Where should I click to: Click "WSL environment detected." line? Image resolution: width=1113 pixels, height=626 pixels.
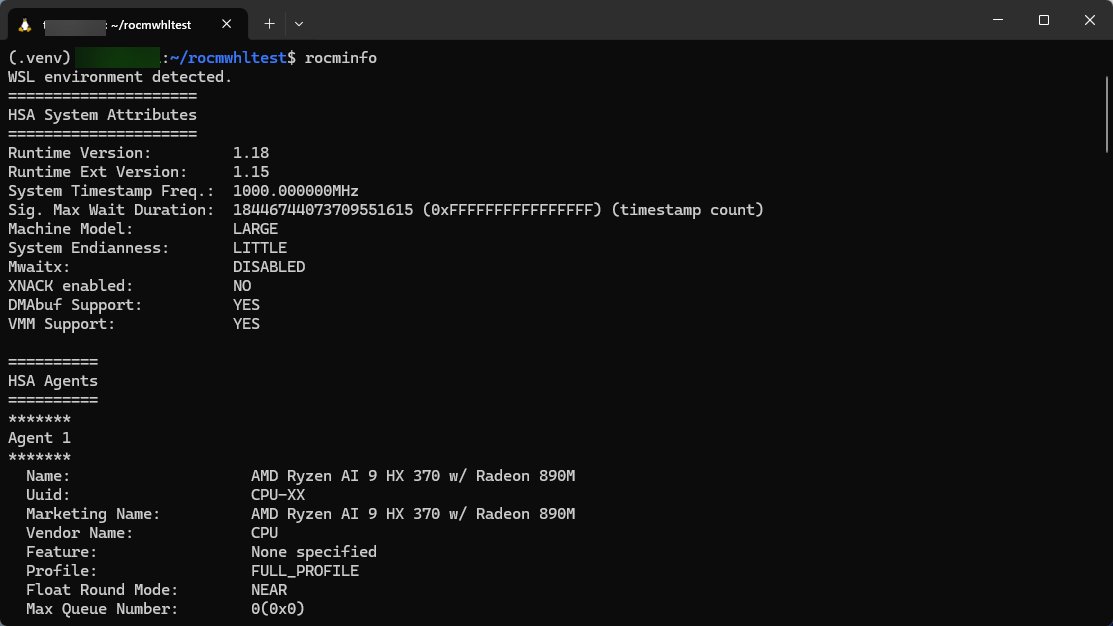pyautogui.click(x=120, y=77)
